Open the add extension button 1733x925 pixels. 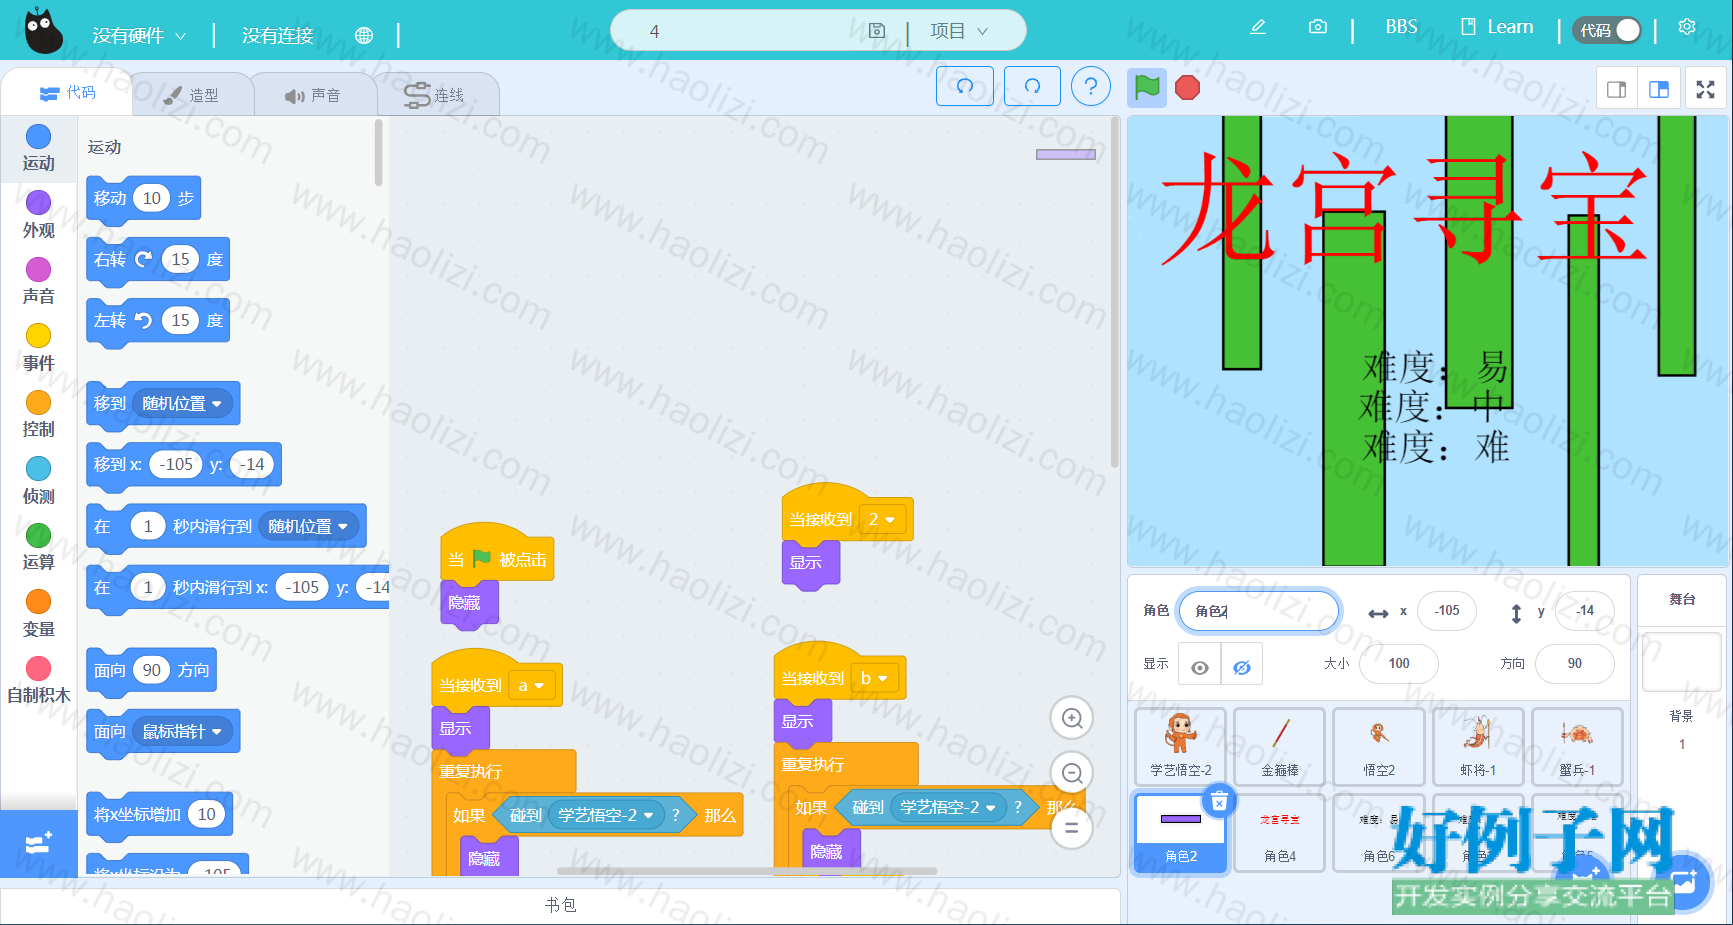click(x=38, y=843)
